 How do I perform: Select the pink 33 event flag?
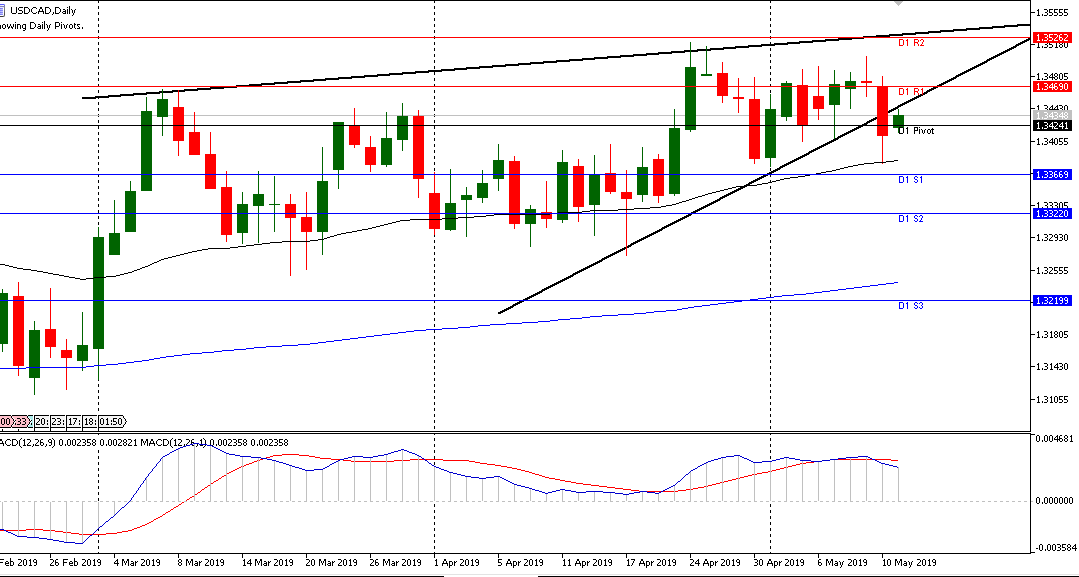(x=21, y=421)
